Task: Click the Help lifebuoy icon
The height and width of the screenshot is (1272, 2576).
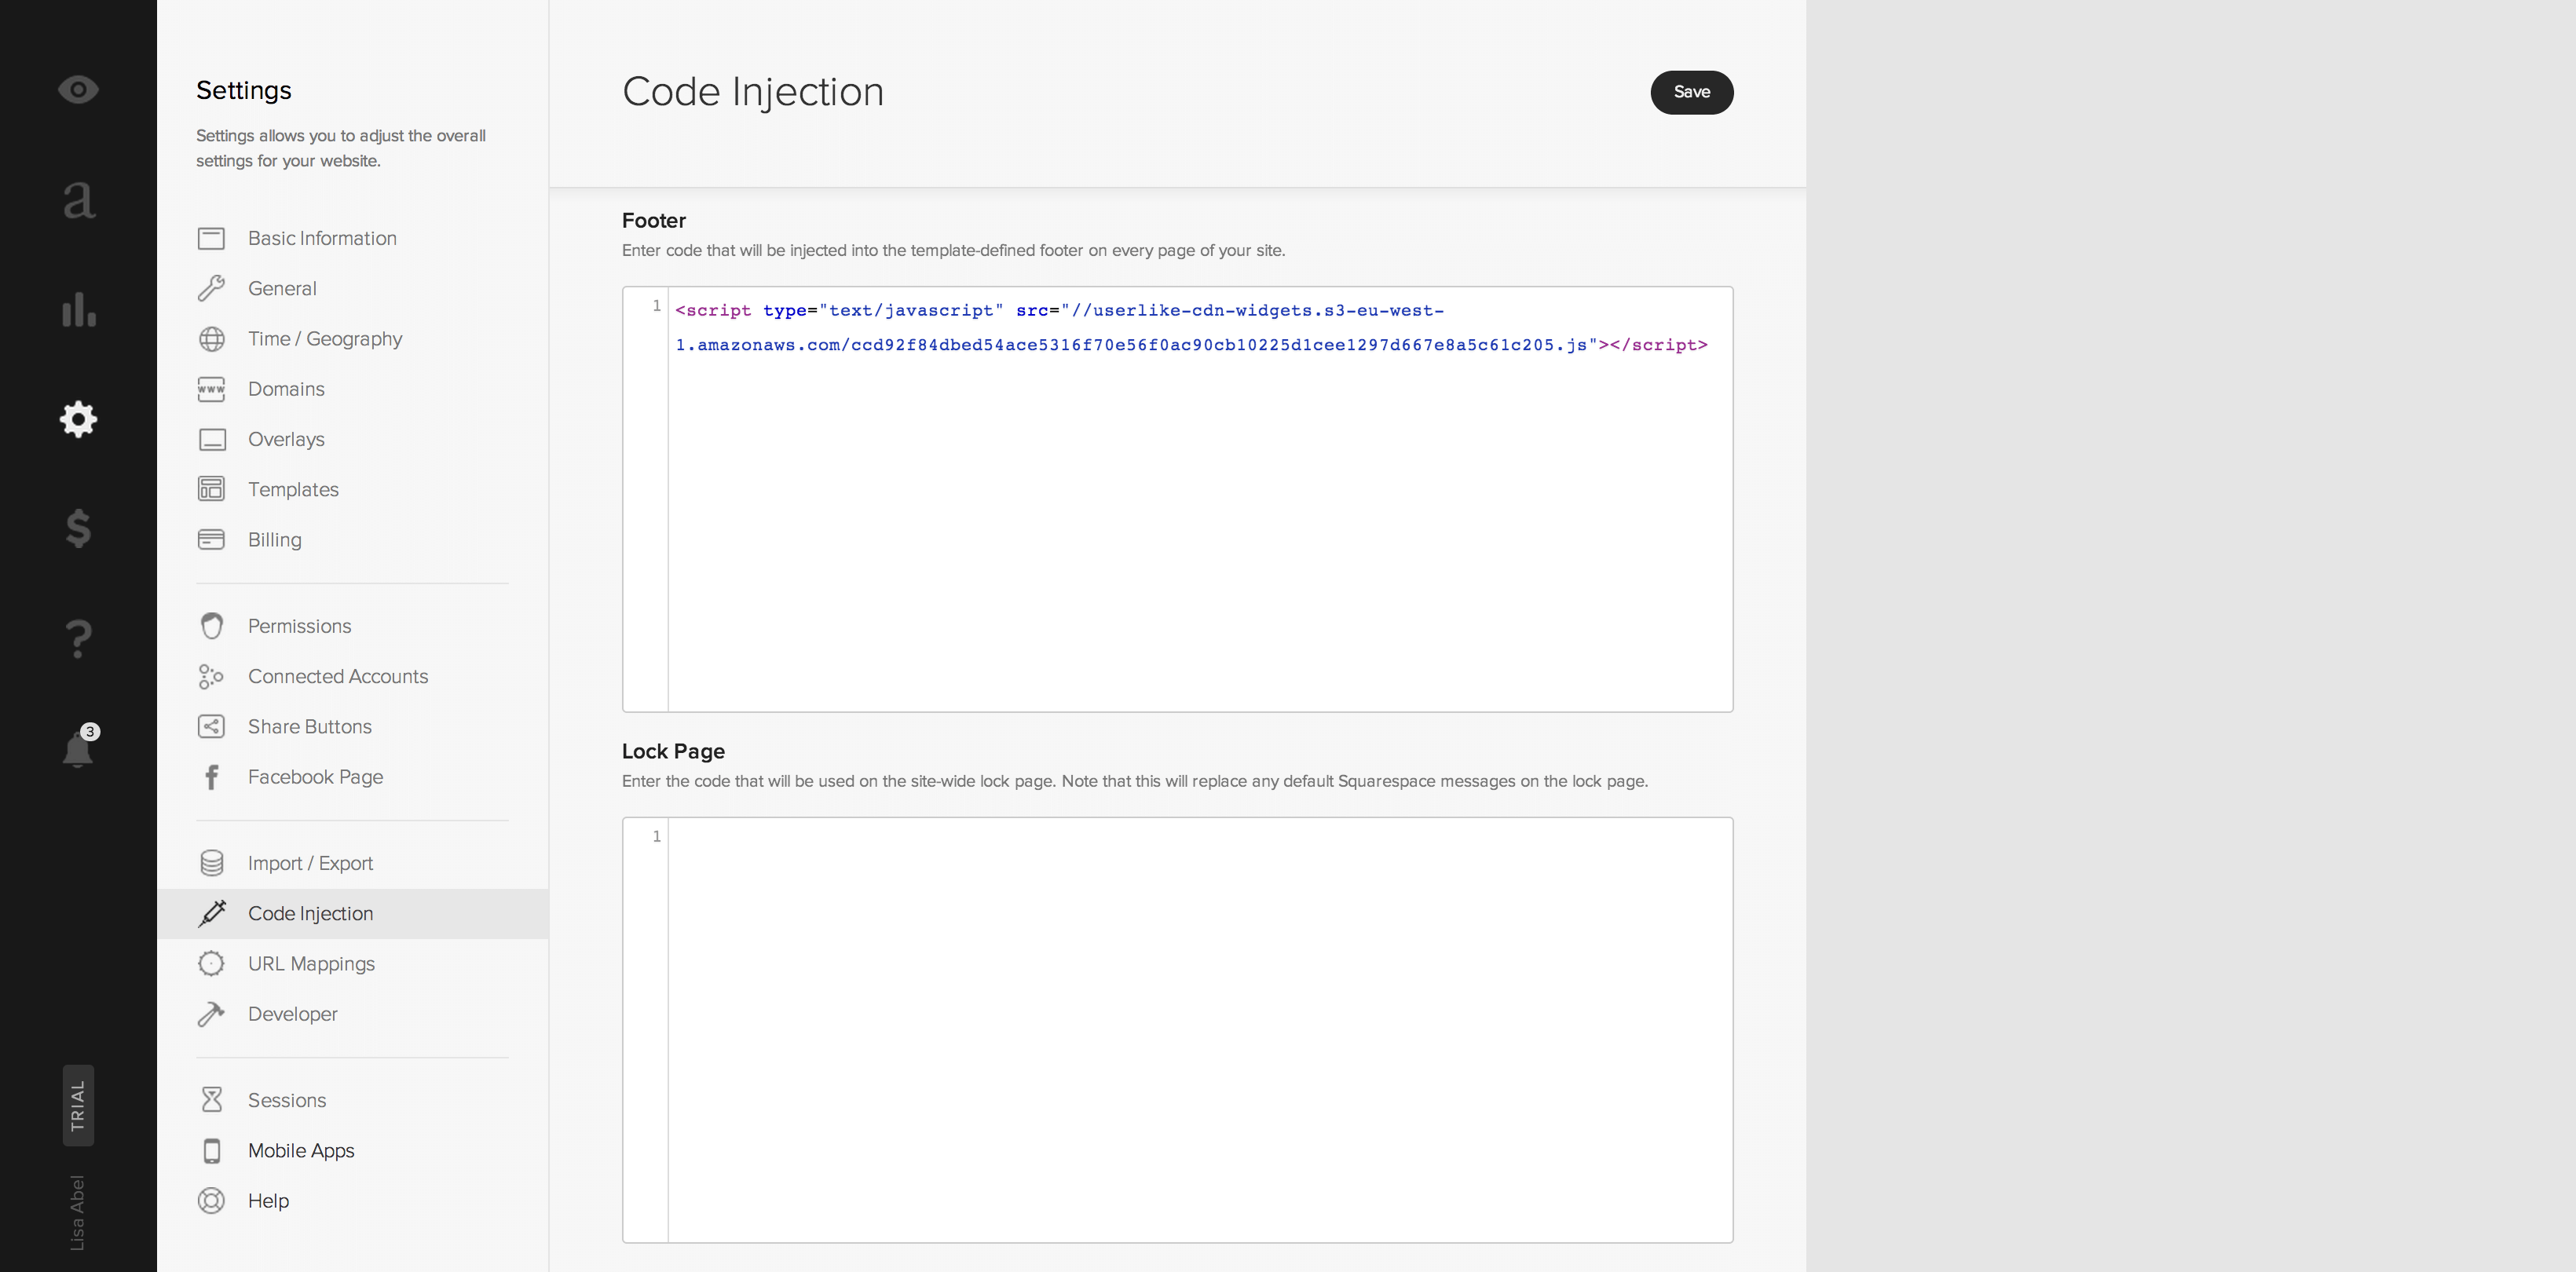Action: (211, 1201)
